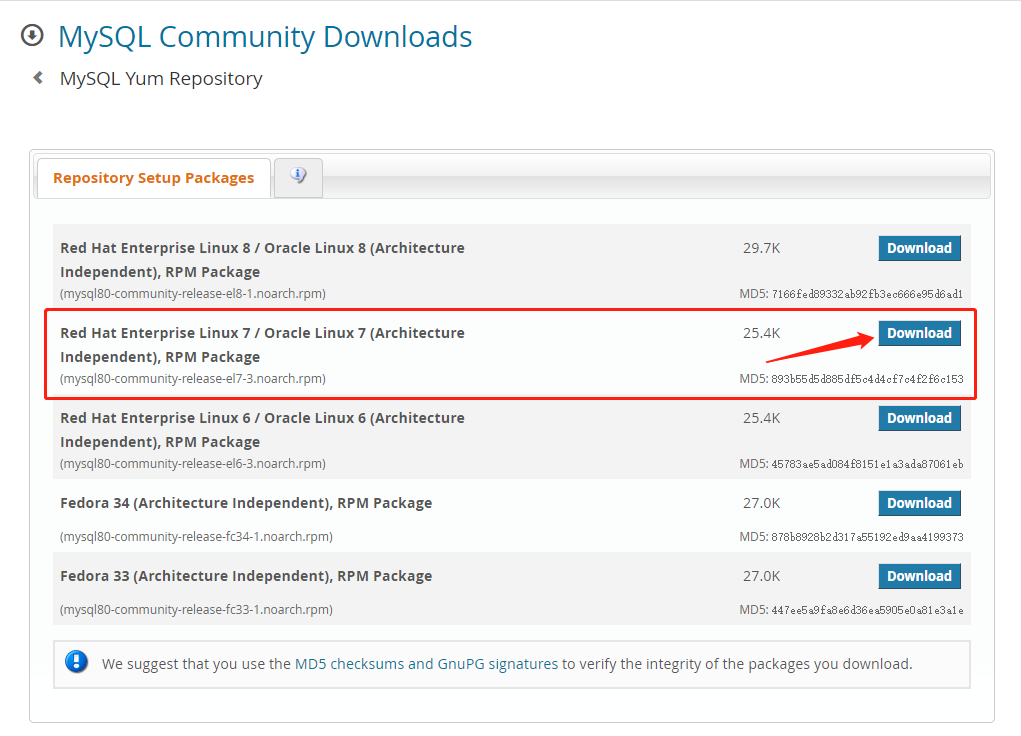The width and height of the screenshot is (1021, 736).
Task: Select the Repository Setup Packages tab
Action: pos(154,178)
